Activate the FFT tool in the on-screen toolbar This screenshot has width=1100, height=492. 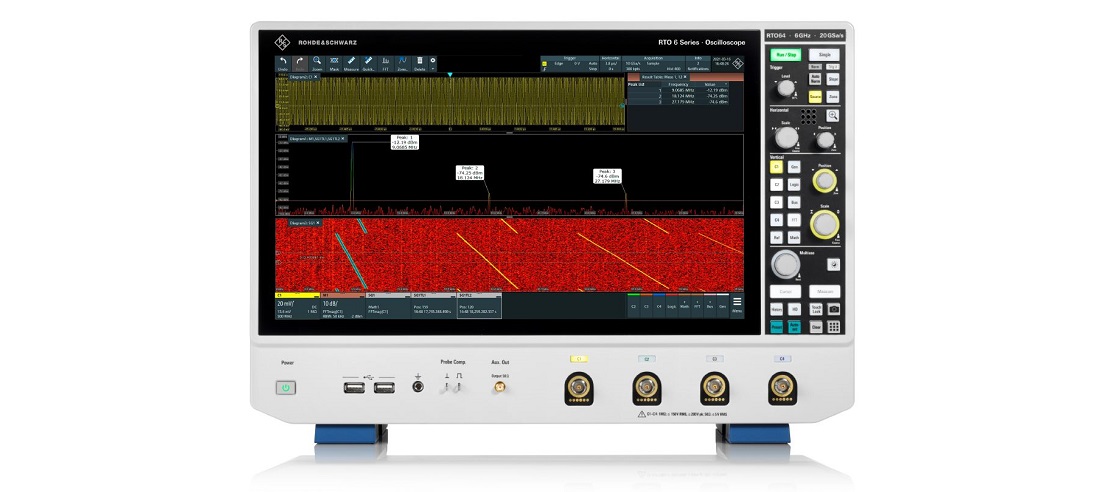coord(385,63)
